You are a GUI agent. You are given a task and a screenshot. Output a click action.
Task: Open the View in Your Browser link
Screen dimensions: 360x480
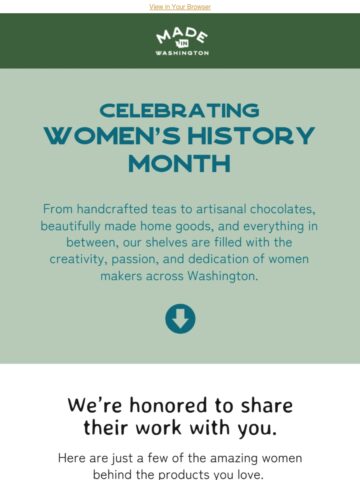[x=180, y=7]
